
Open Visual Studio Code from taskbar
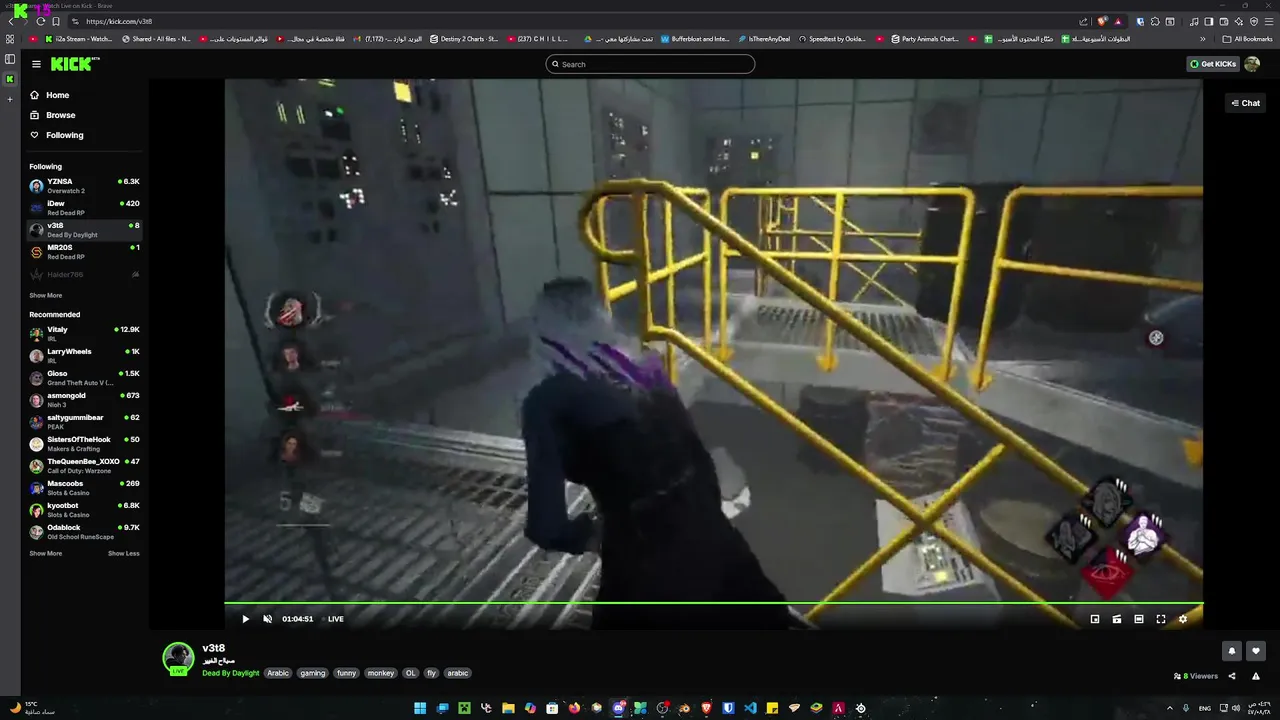[x=750, y=708]
